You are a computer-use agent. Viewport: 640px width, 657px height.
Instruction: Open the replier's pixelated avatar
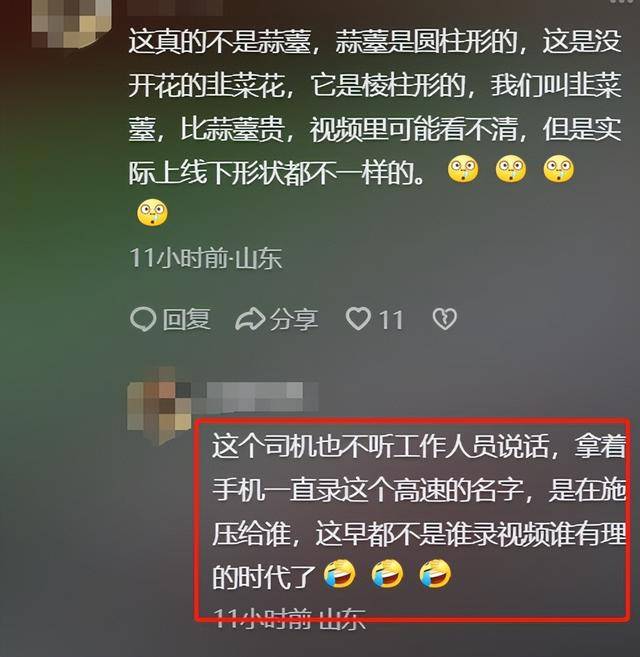click(159, 404)
